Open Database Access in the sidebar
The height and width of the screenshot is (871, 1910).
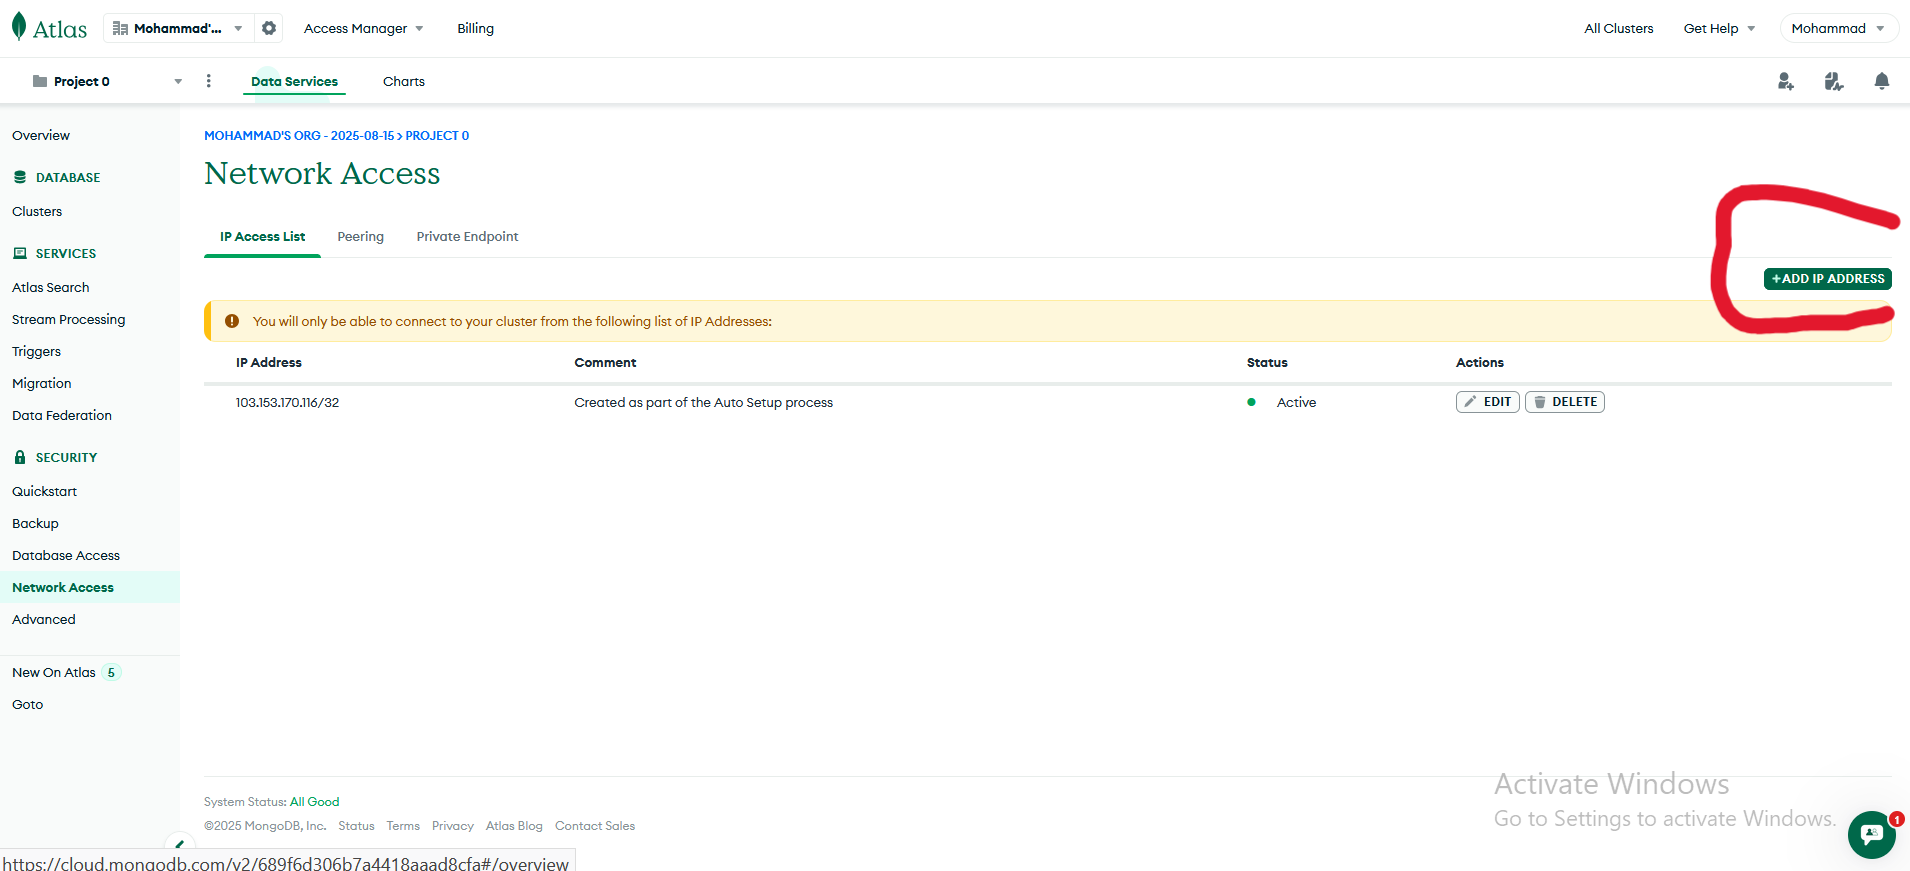(66, 555)
